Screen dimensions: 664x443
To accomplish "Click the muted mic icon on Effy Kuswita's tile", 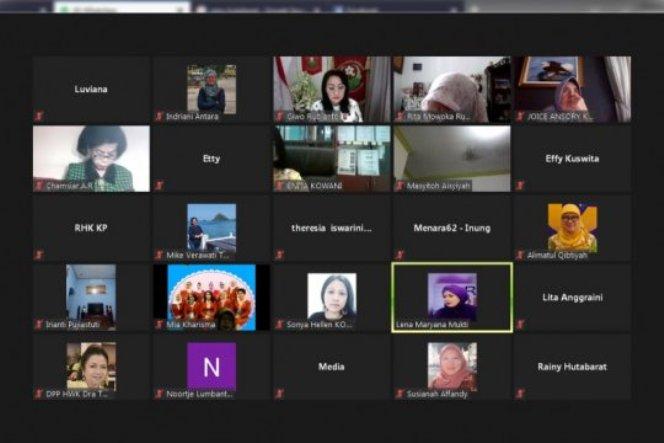I will point(520,185).
